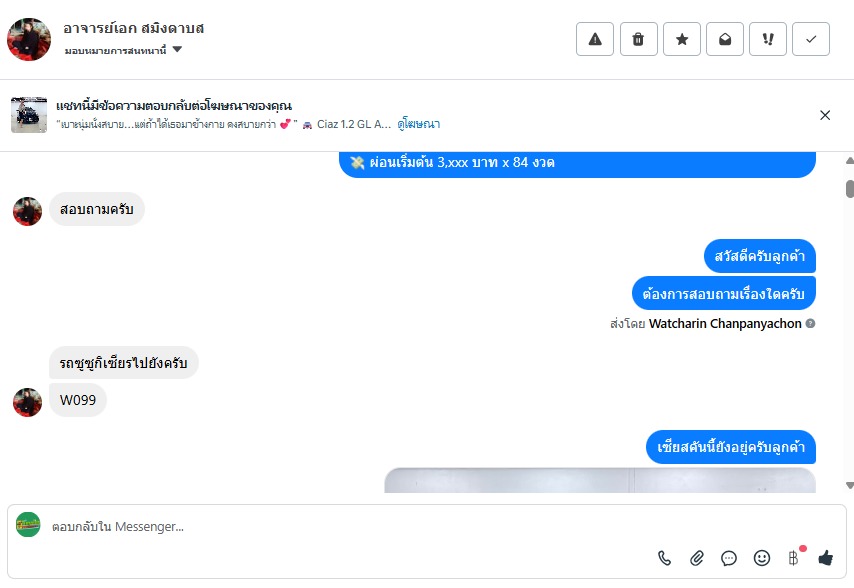Click the Ciaz ad thumbnail image
Screen dimensions: 854x588
pyautogui.click(x=29, y=115)
